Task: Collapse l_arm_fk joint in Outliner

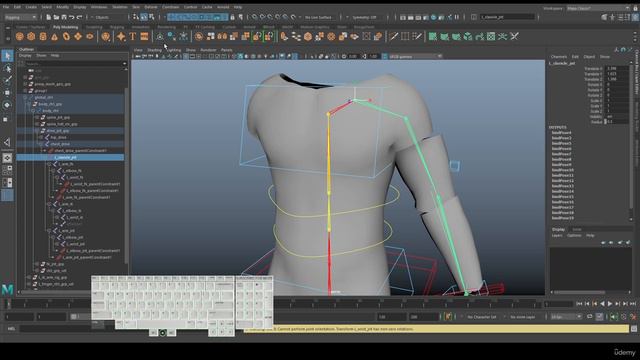Action: [x=49, y=164]
